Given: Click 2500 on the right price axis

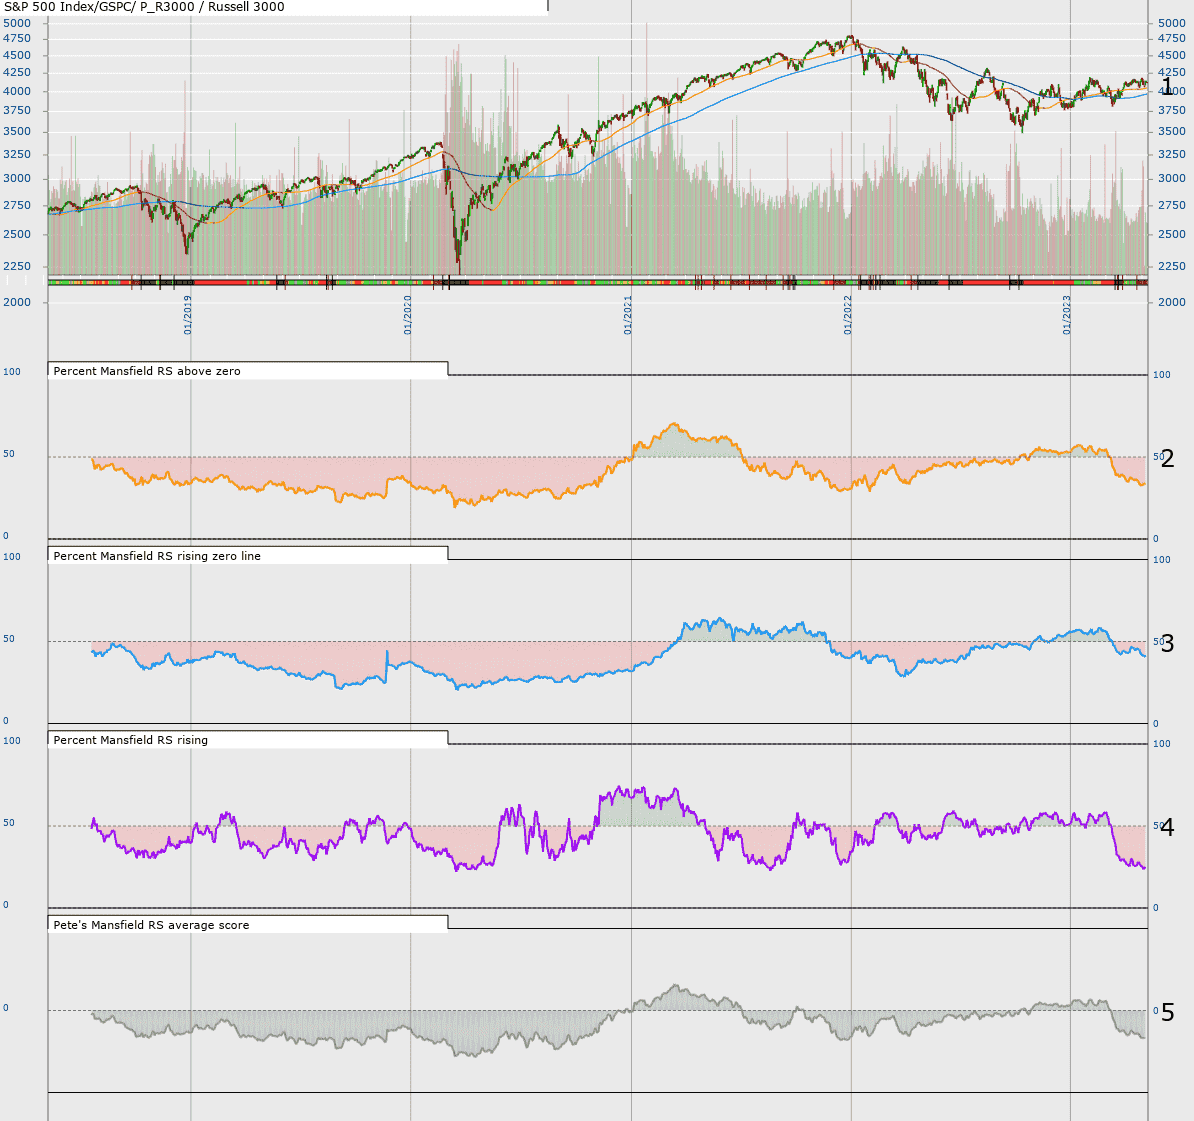Looking at the screenshot, I should [1172, 234].
